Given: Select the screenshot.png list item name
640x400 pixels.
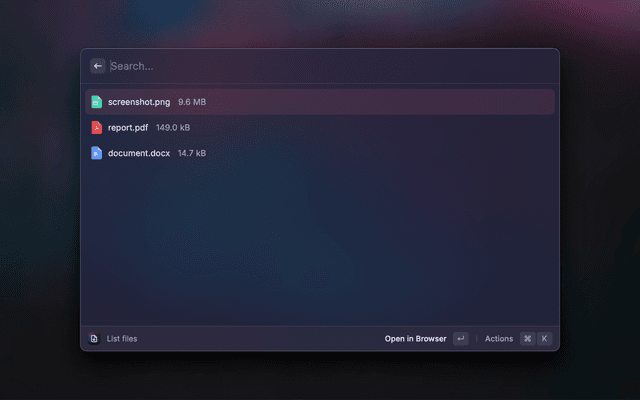Looking at the screenshot, I should tap(139, 102).
